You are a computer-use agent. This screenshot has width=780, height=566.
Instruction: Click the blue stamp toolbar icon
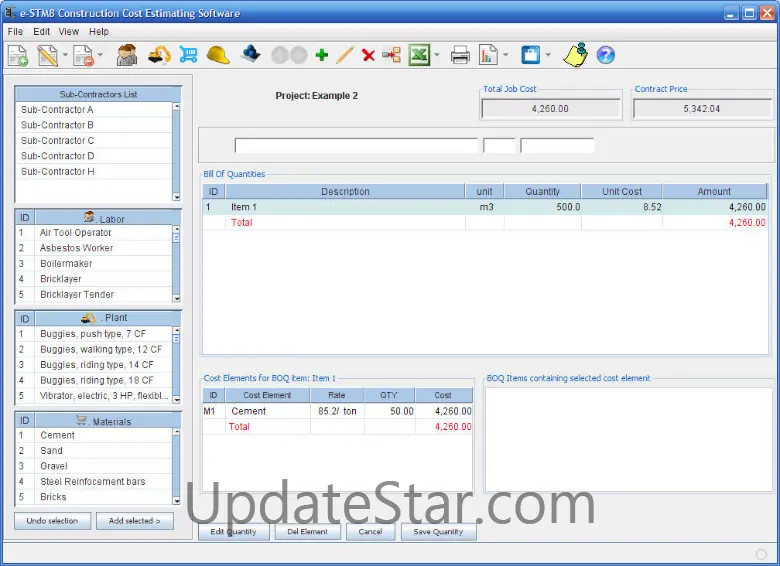click(250, 54)
